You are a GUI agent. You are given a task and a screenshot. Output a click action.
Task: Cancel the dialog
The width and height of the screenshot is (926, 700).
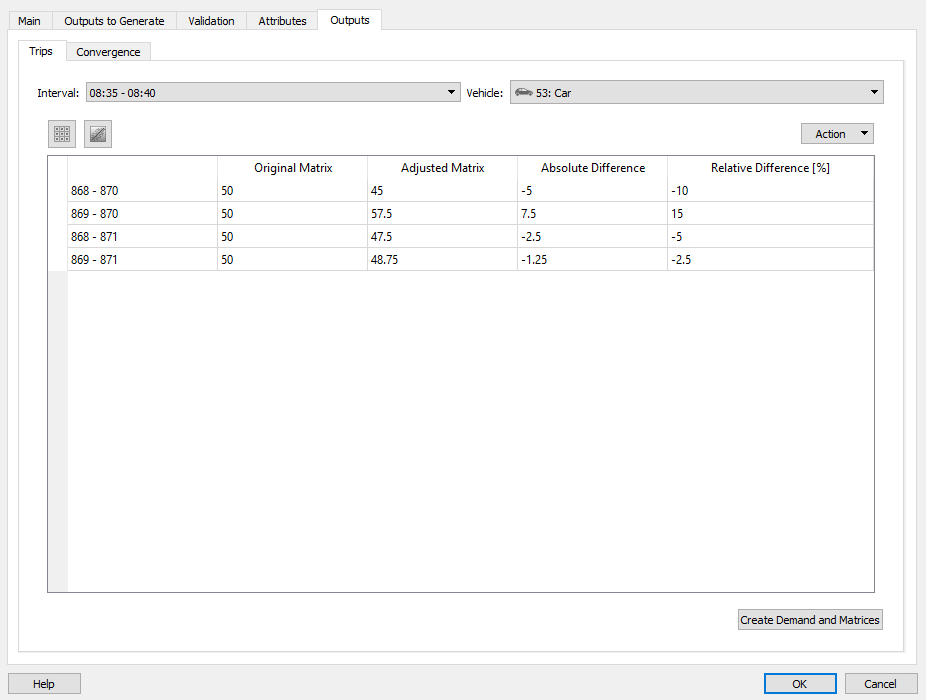pos(880,684)
